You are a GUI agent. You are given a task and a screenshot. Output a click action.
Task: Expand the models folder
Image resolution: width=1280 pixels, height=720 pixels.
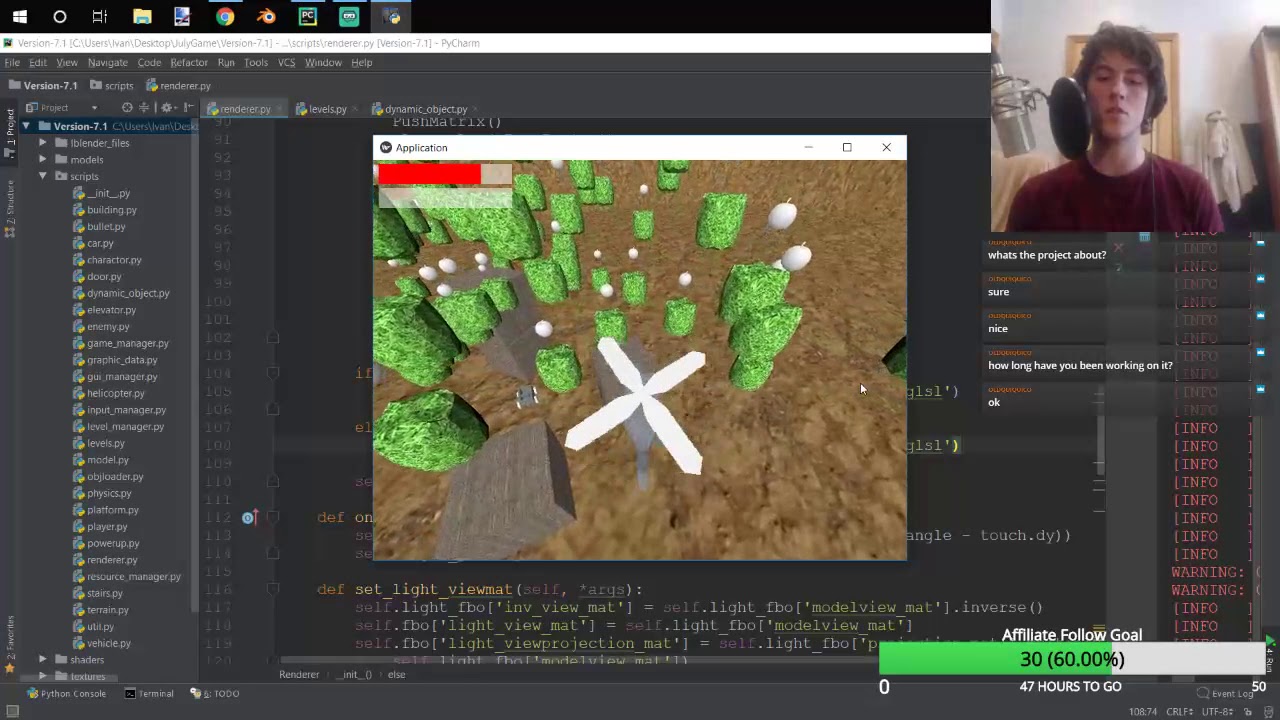[x=43, y=160]
